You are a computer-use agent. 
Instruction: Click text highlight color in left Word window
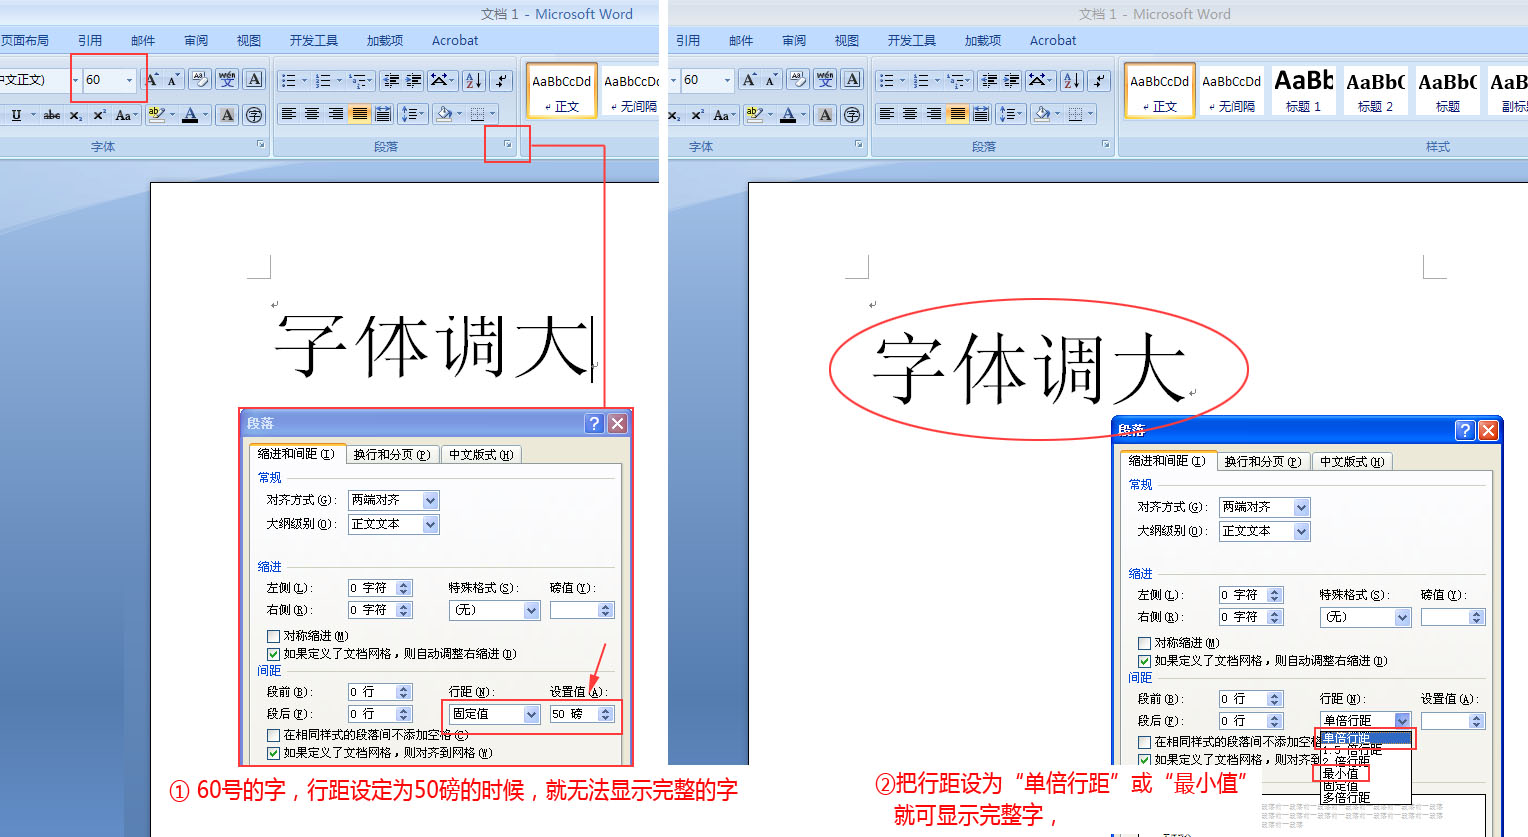(155, 115)
